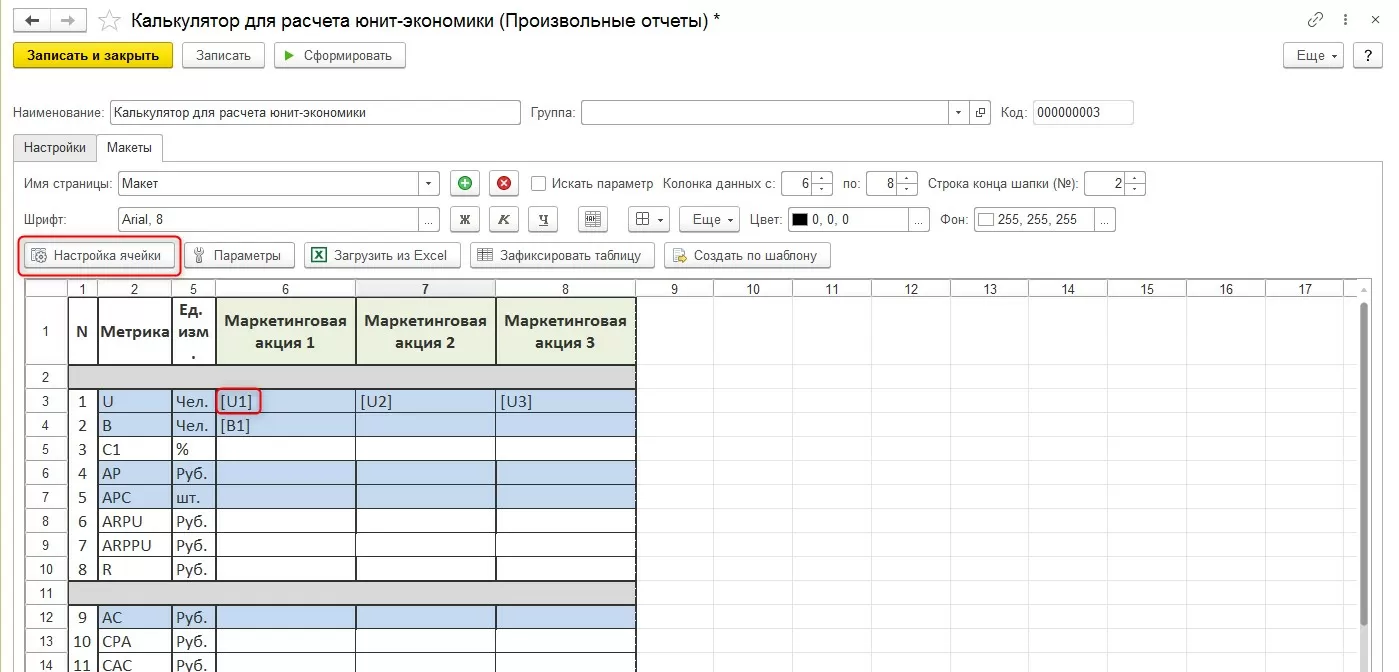Open the vertical three-dot menu
Viewport: 1399px width, 672px height.
[x=1346, y=20]
